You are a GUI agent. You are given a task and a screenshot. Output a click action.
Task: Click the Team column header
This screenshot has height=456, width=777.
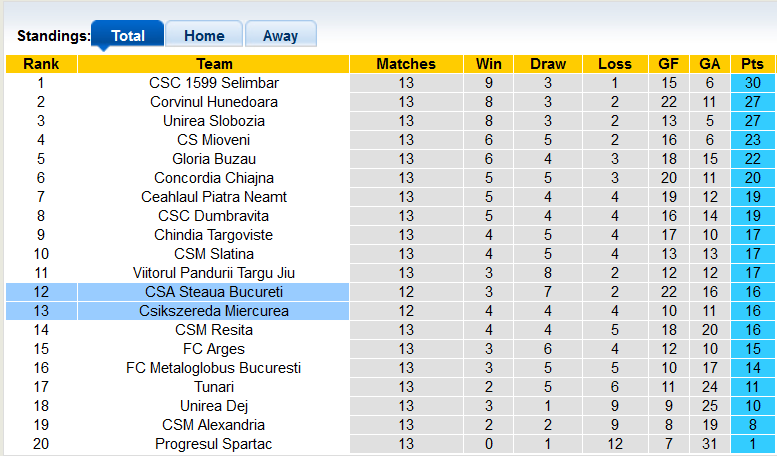[214, 64]
